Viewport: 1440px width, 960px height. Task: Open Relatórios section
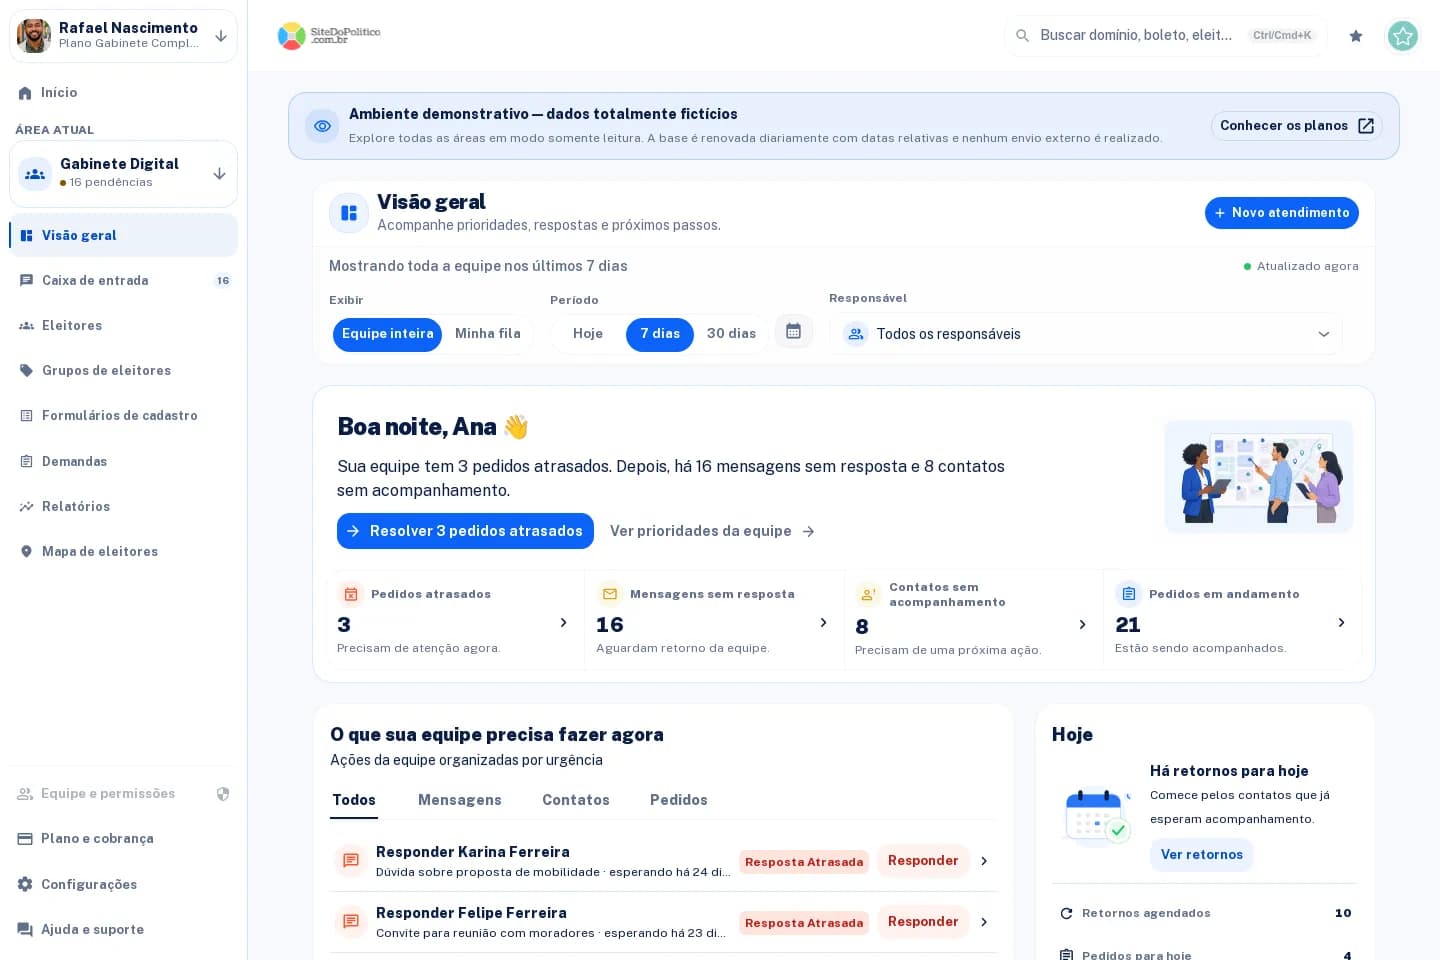(124, 507)
